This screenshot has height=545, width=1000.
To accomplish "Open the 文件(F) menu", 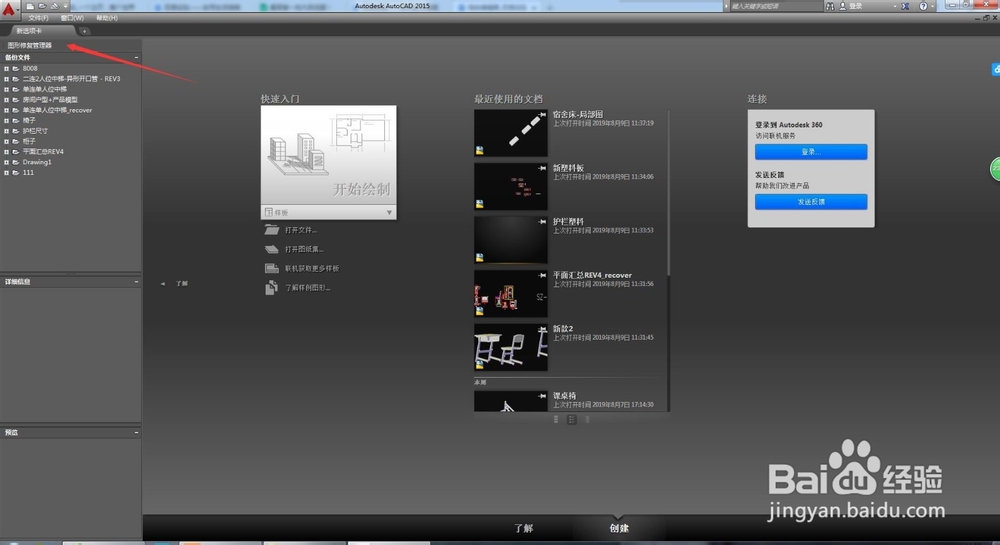I will click(x=38, y=18).
